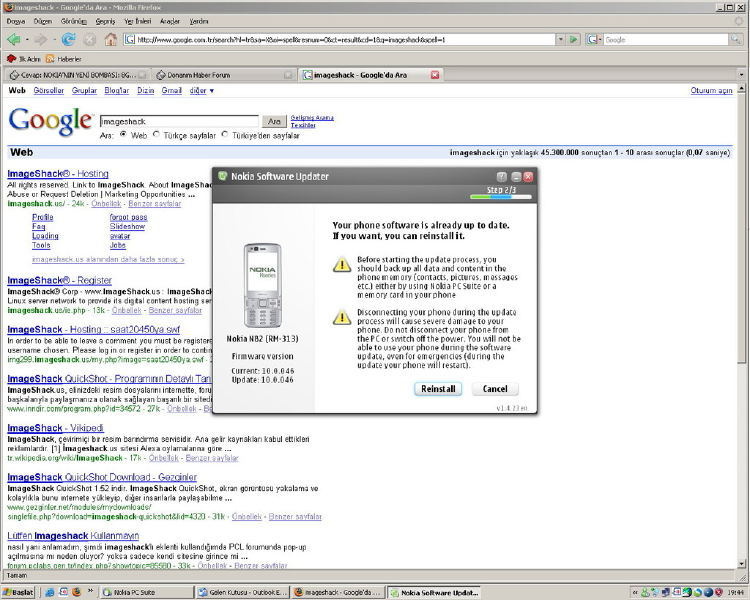The height and width of the screenshot is (600, 750).
Task: Click the Reinstall button
Action: [438, 389]
